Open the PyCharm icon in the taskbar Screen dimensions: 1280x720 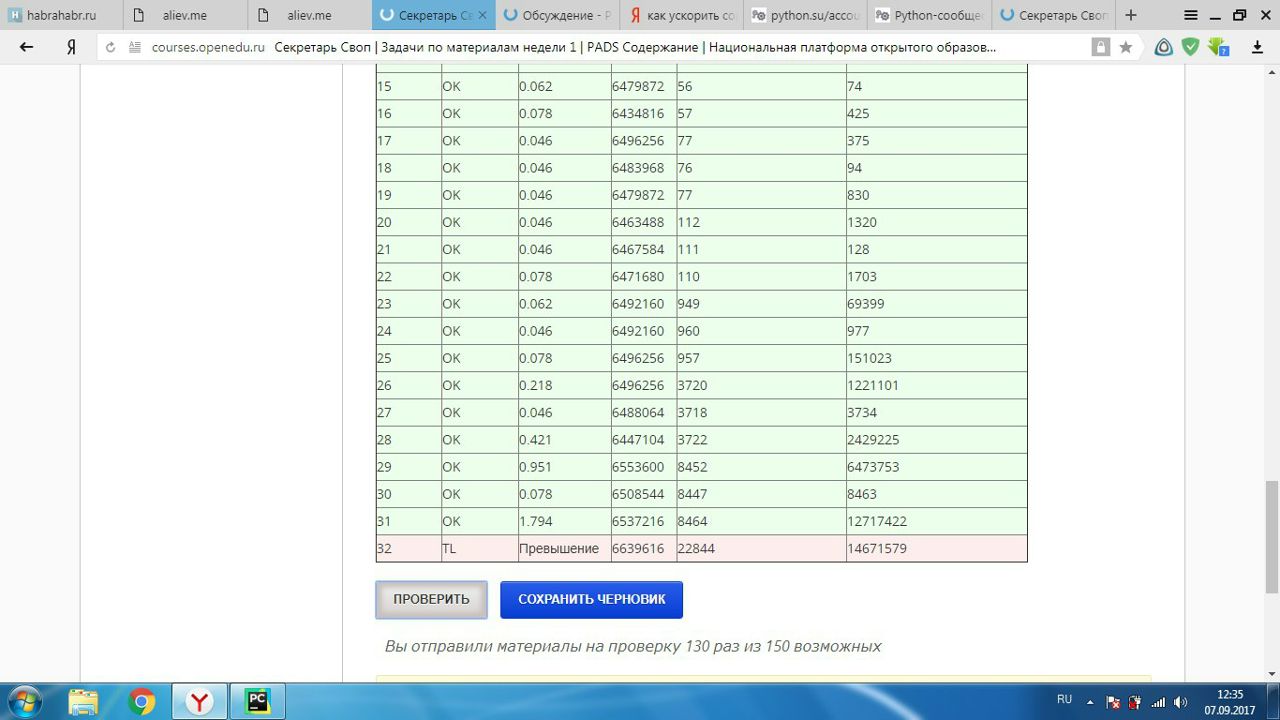[258, 701]
